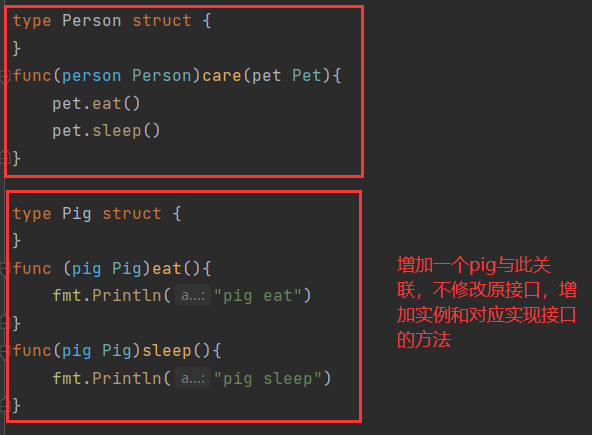Viewport: 592px width, 435px height.
Task: Click the "pig sleep" string literal
Action: click(268, 378)
